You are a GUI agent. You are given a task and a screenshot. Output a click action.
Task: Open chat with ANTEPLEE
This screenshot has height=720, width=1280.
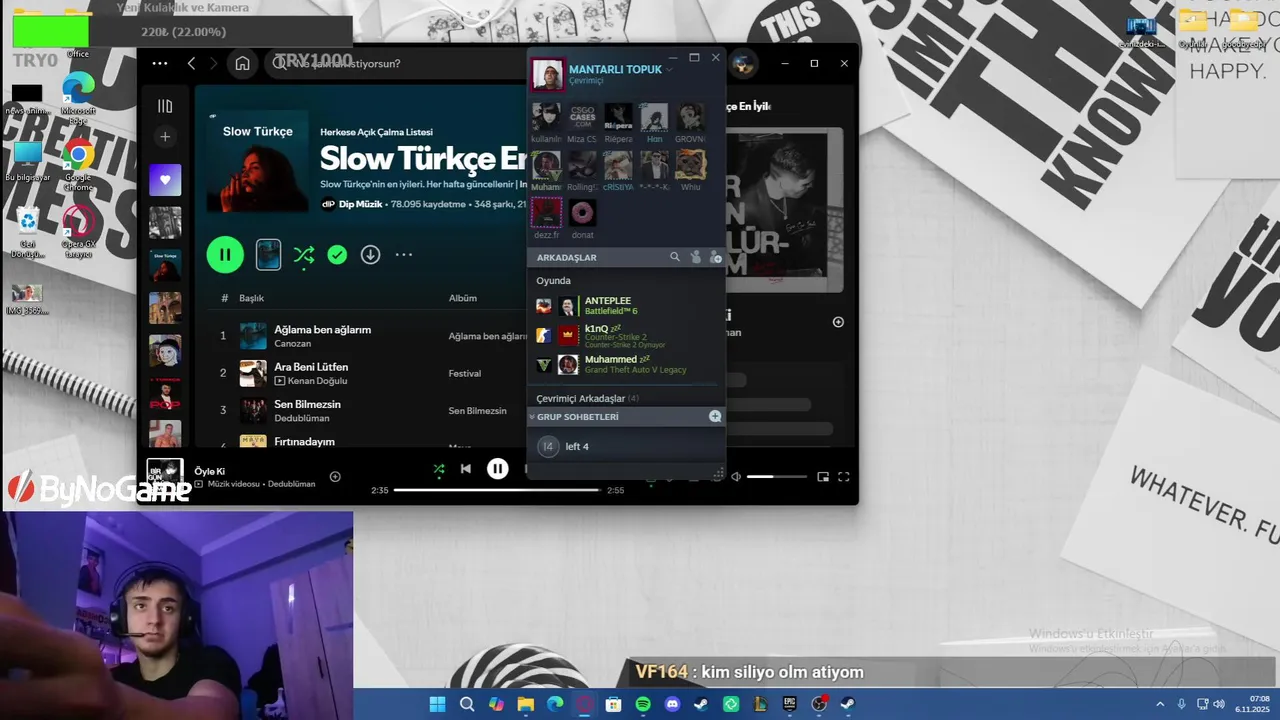click(x=626, y=306)
